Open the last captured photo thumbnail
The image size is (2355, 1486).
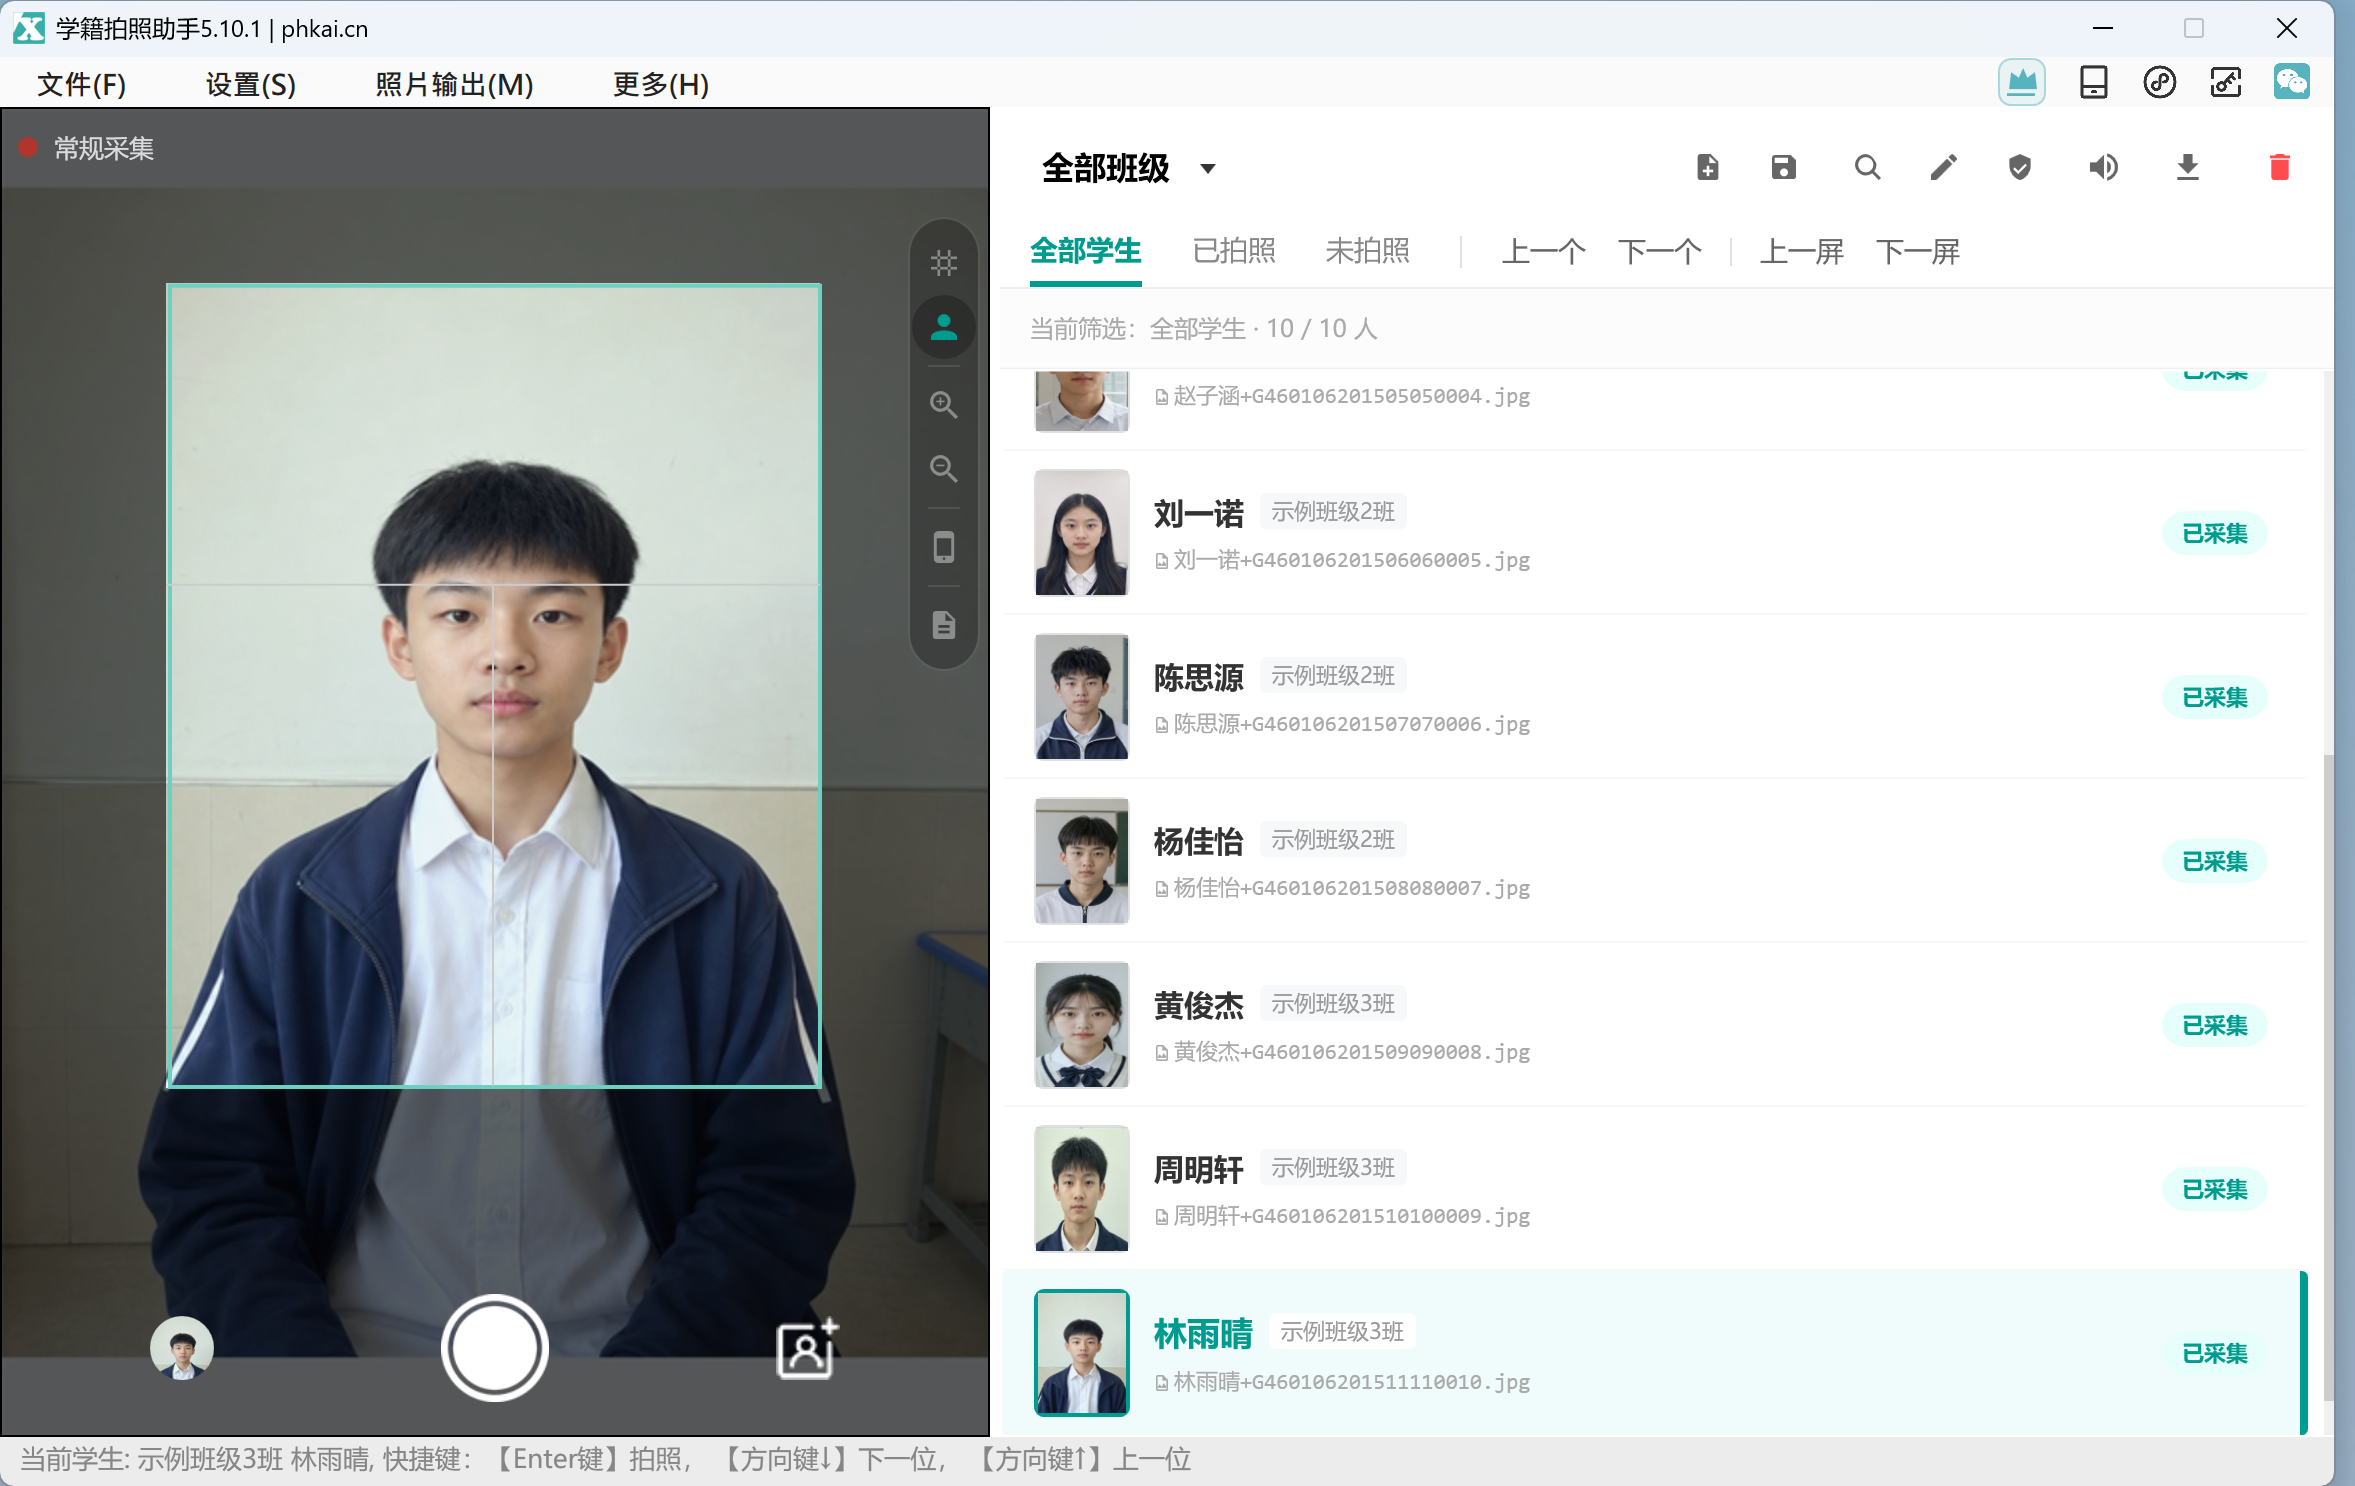point(181,1348)
